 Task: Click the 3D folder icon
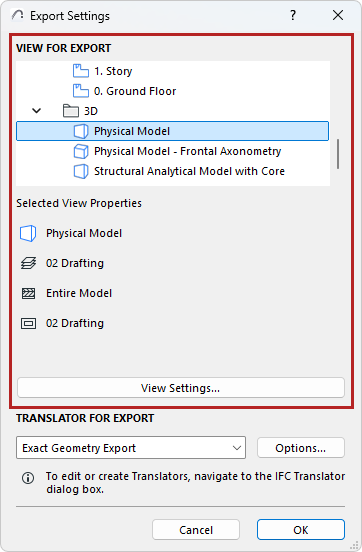pos(71,111)
